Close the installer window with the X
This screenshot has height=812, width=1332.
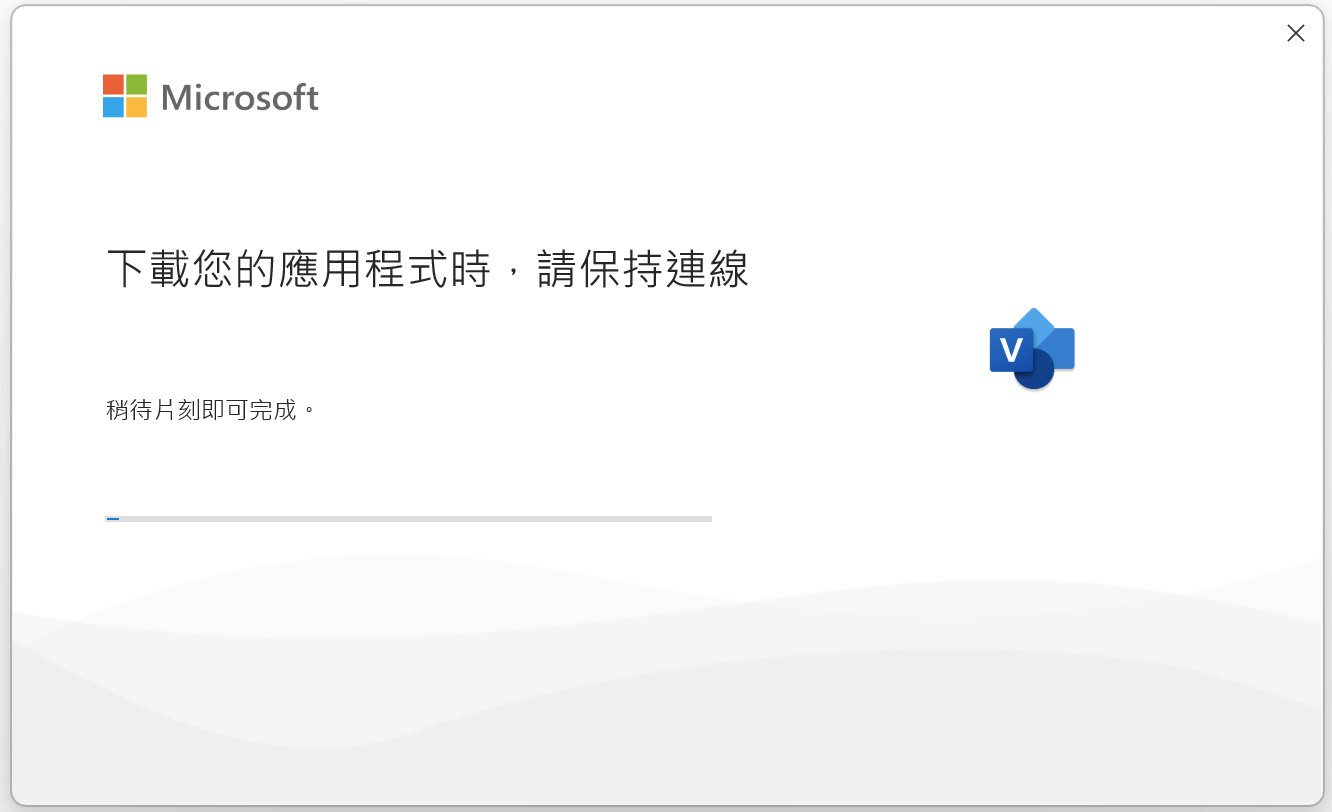(1296, 33)
